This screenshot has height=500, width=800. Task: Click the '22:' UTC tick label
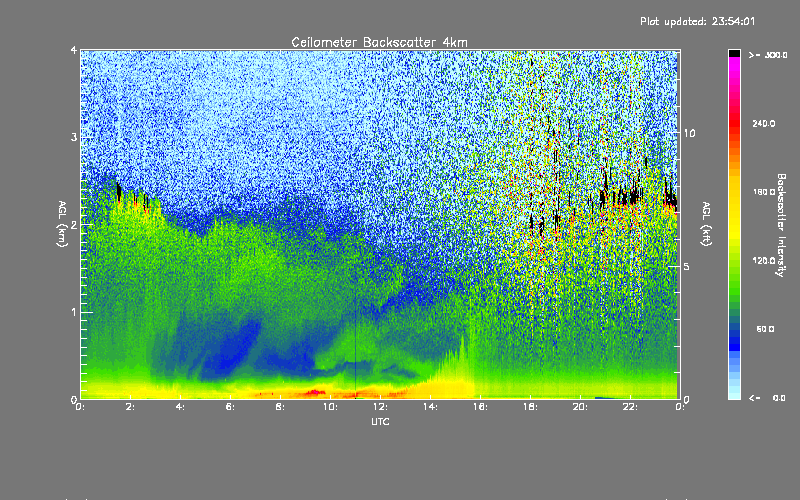[x=630, y=407]
